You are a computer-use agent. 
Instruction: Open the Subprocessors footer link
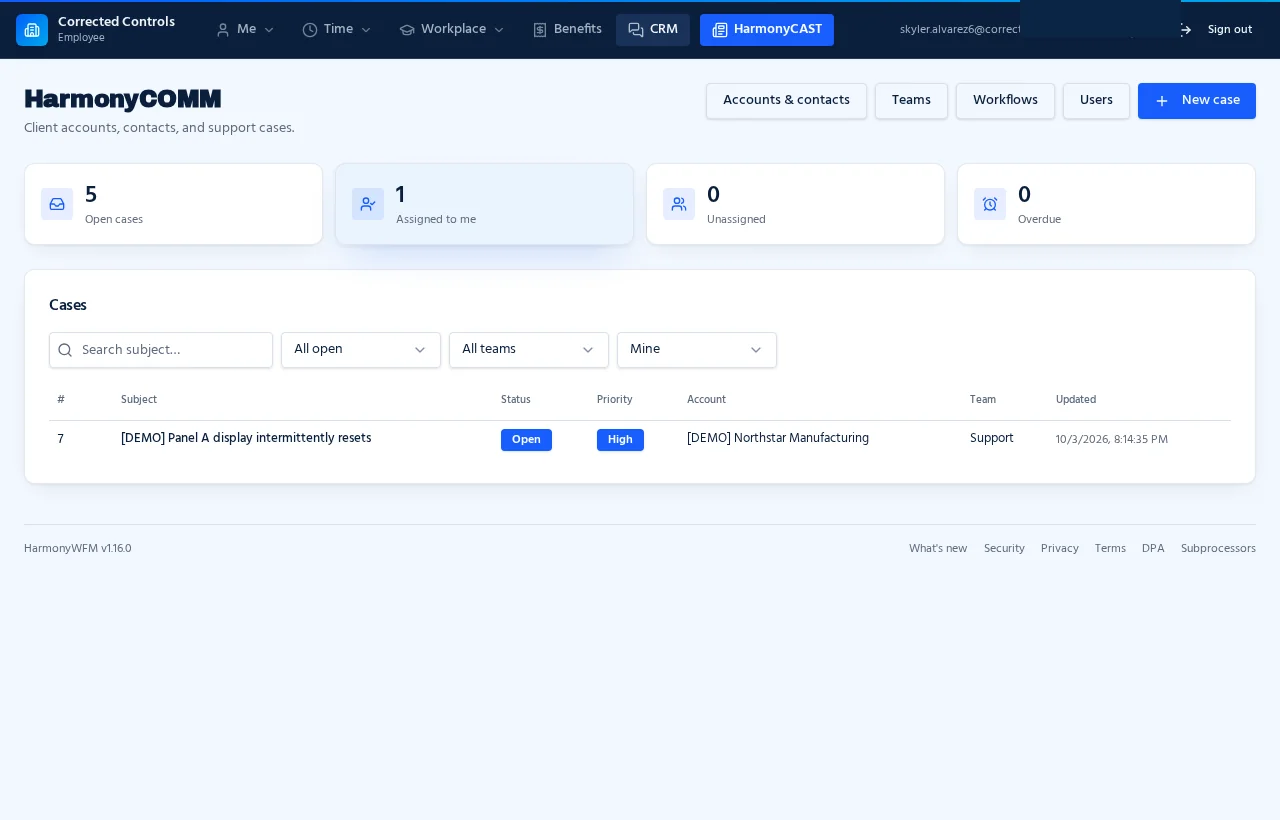[x=1218, y=549]
